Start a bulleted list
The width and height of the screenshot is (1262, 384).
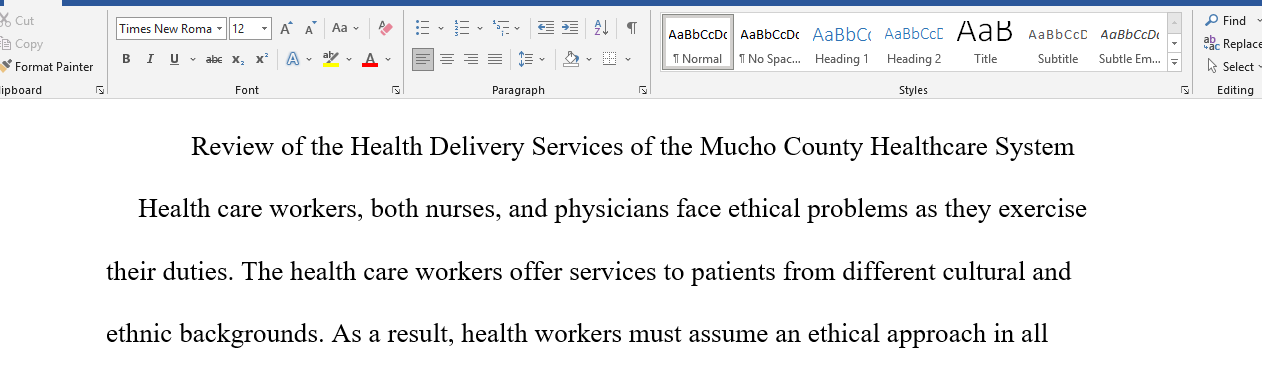pyautogui.click(x=423, y=29)
